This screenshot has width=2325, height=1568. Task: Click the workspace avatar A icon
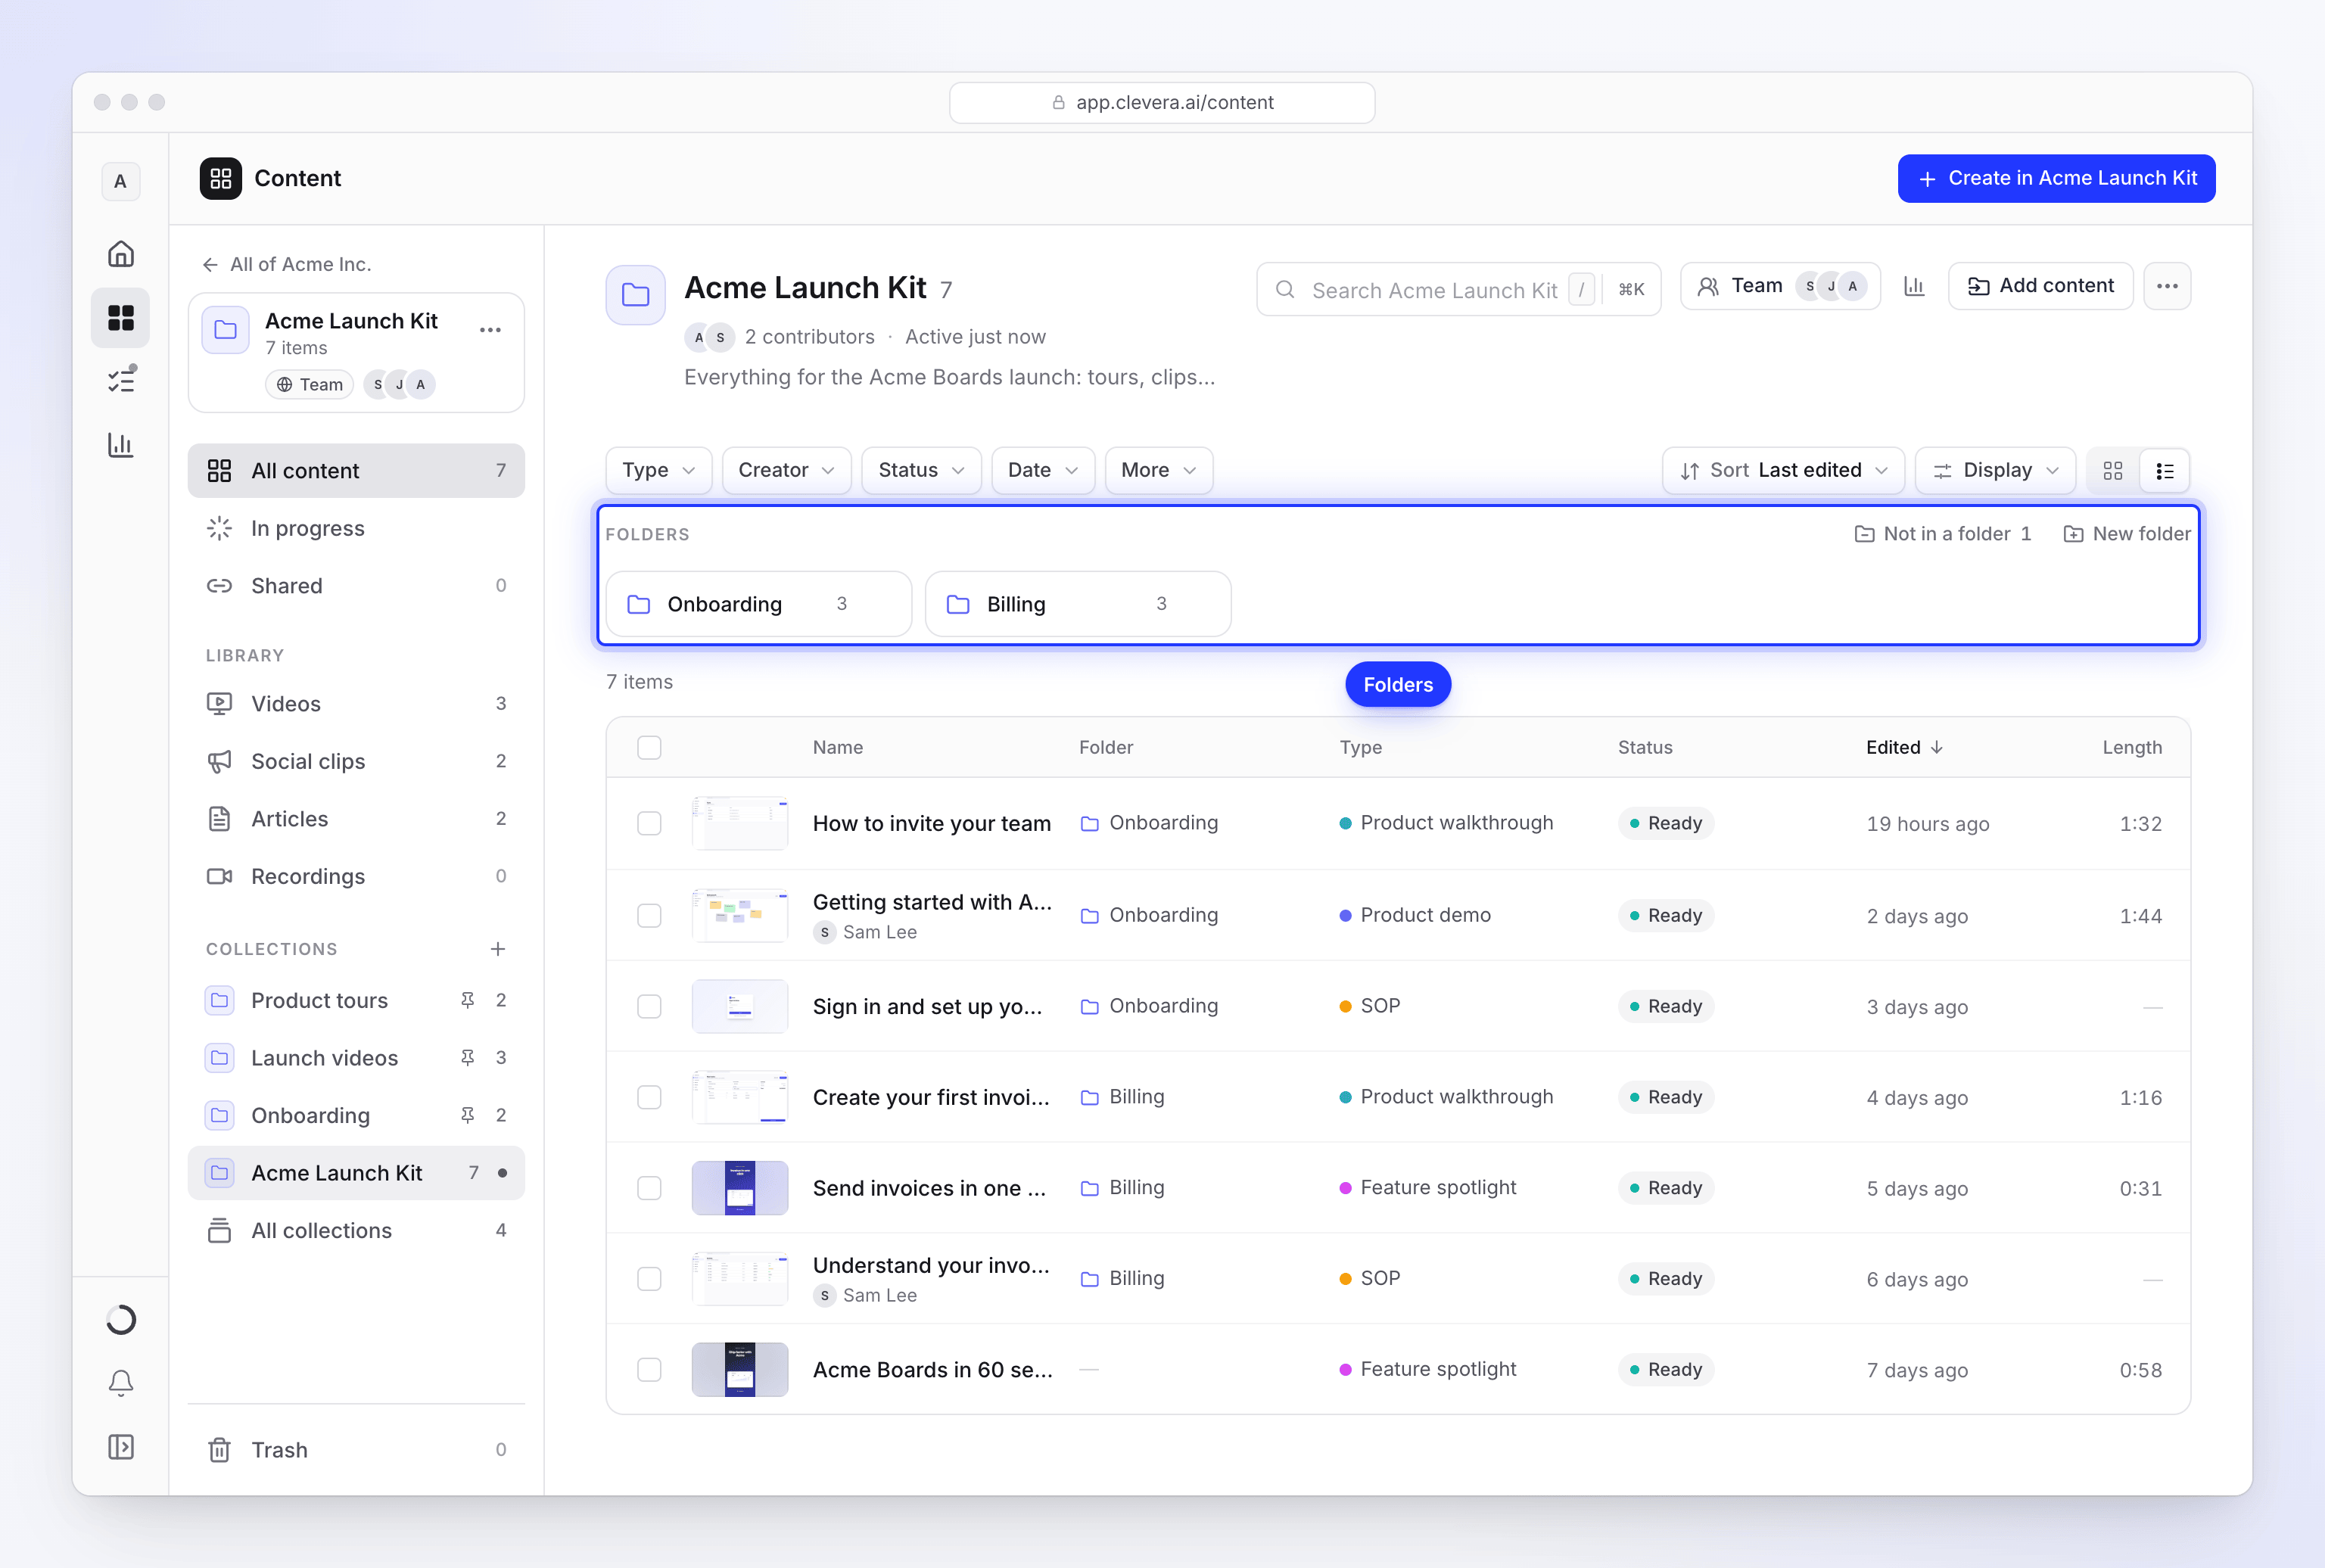pos(121,181)
